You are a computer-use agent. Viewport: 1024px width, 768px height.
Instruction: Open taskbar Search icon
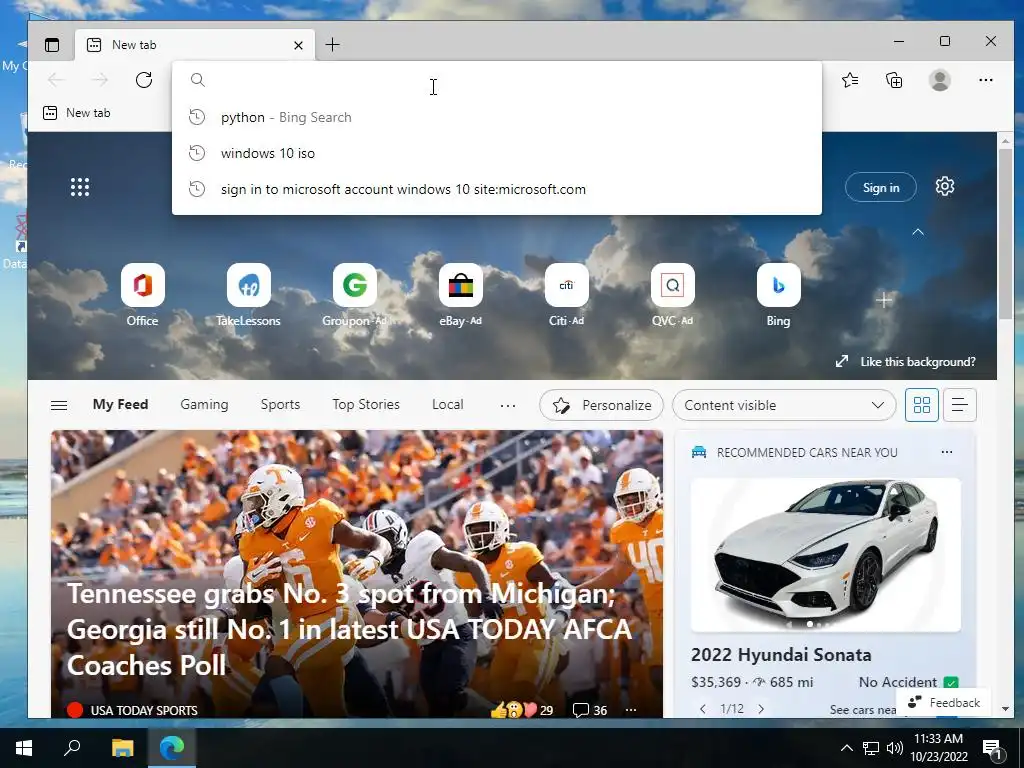[x=72, y=748]
